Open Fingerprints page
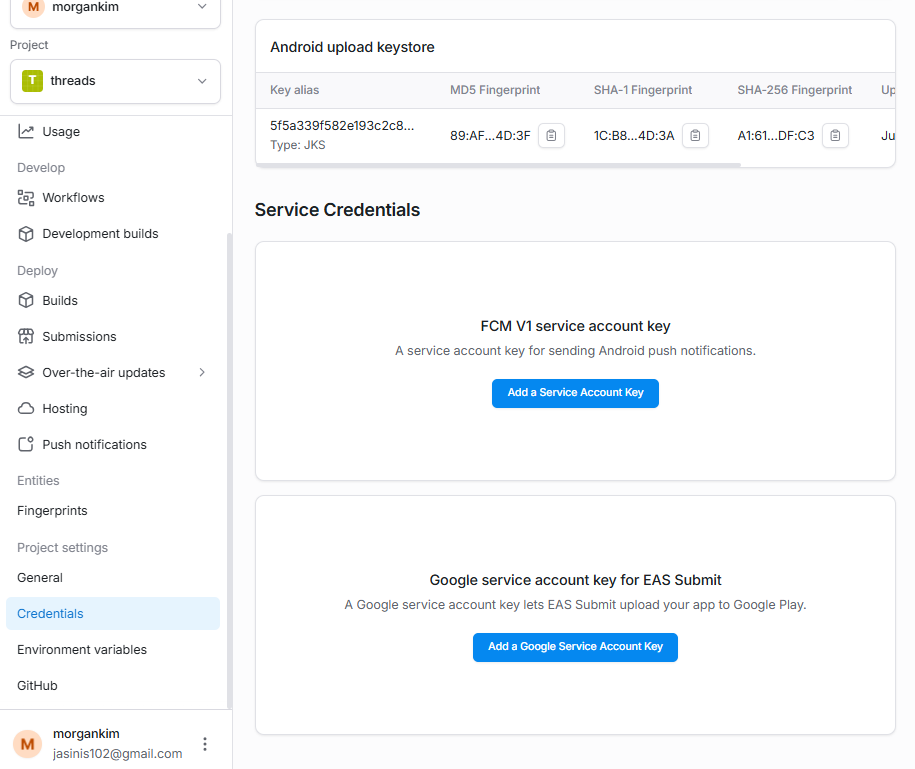 113,511
